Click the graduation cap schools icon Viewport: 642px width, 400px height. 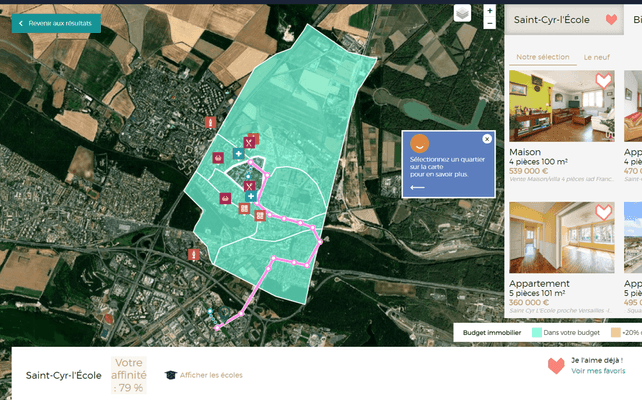[171, 375]
